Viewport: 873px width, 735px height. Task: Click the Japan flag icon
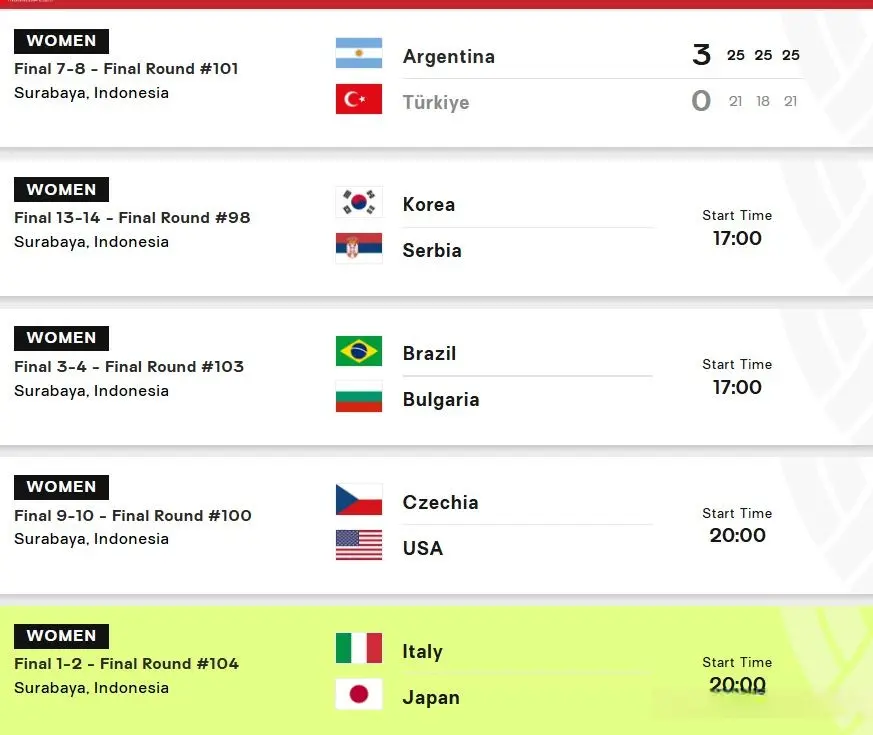click(358, 694)
